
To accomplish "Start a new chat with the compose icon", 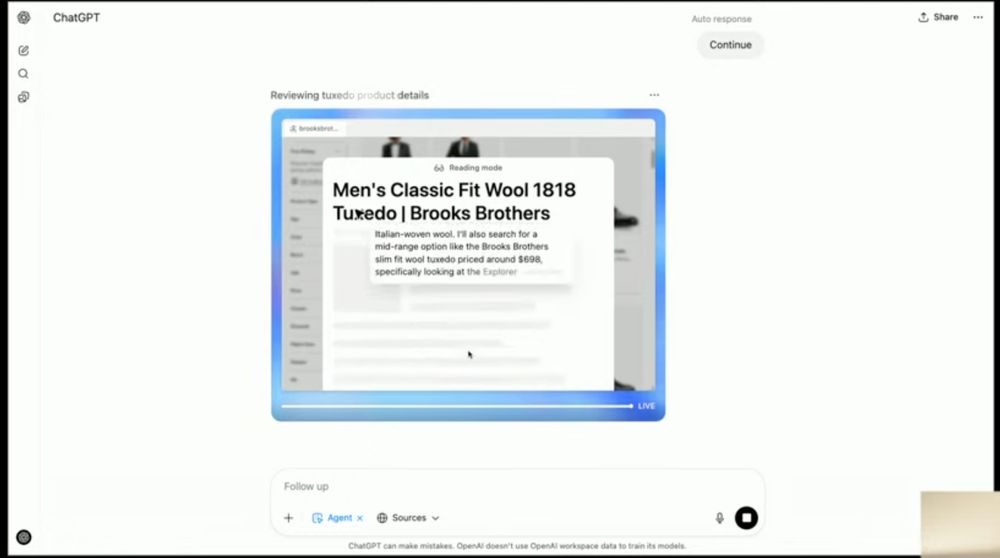I will 24,50.
